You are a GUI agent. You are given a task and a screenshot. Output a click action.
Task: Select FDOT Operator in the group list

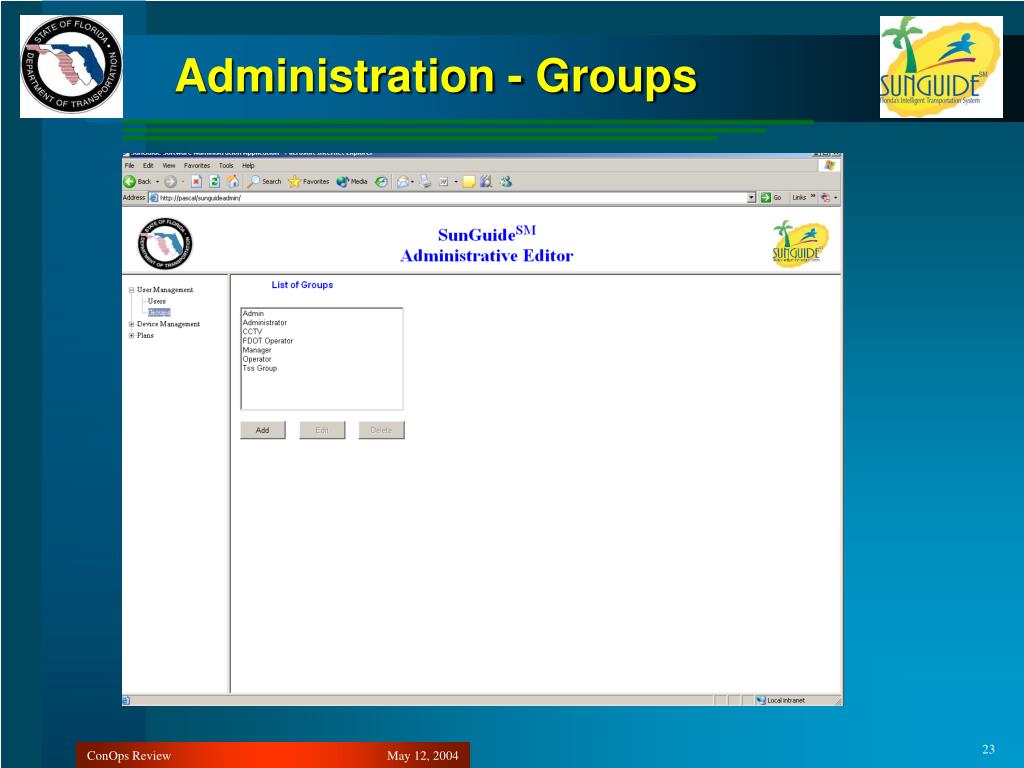pyautogui.click(x=268, y=341)
